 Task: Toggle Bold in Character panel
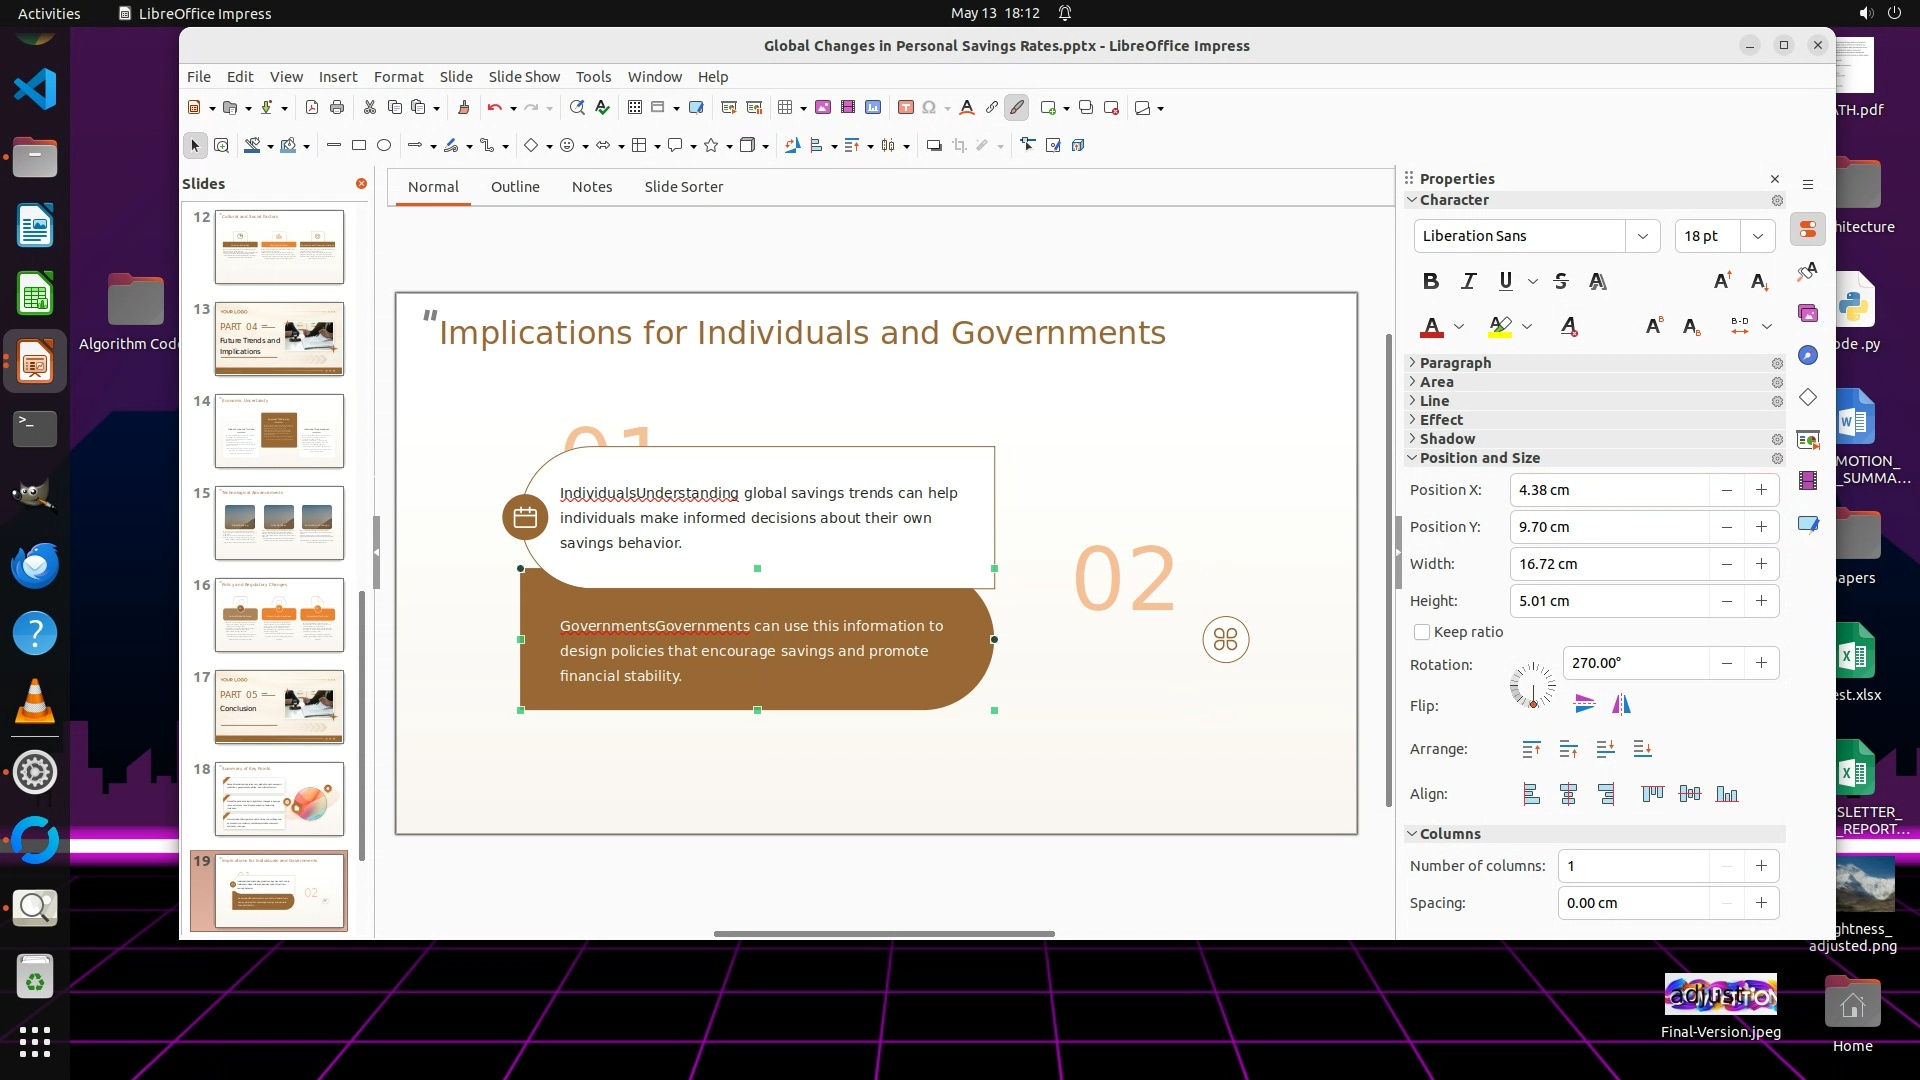[1431, 281]
